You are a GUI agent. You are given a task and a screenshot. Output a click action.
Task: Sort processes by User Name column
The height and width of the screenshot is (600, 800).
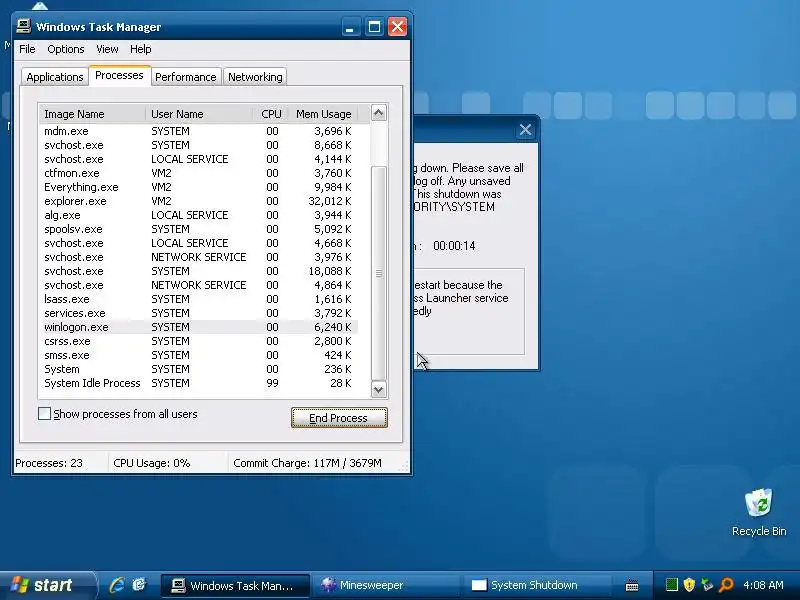click(x=199, y=114)
